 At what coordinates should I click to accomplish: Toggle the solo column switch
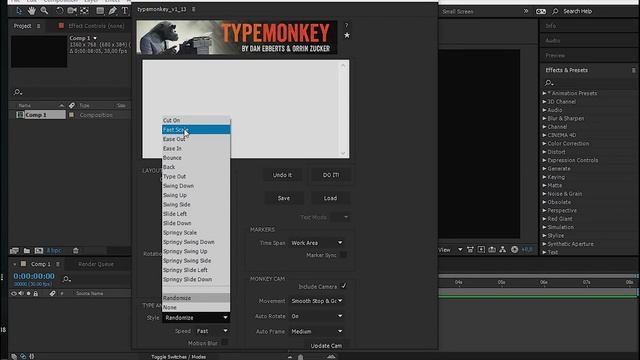(28, 293)
